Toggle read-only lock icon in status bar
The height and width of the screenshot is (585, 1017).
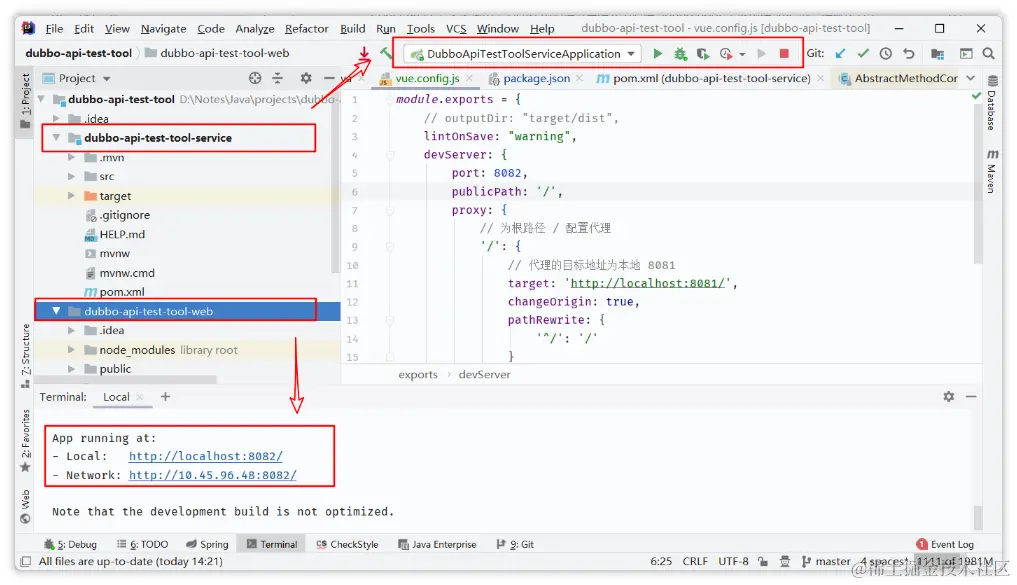[x=763, y=561]
